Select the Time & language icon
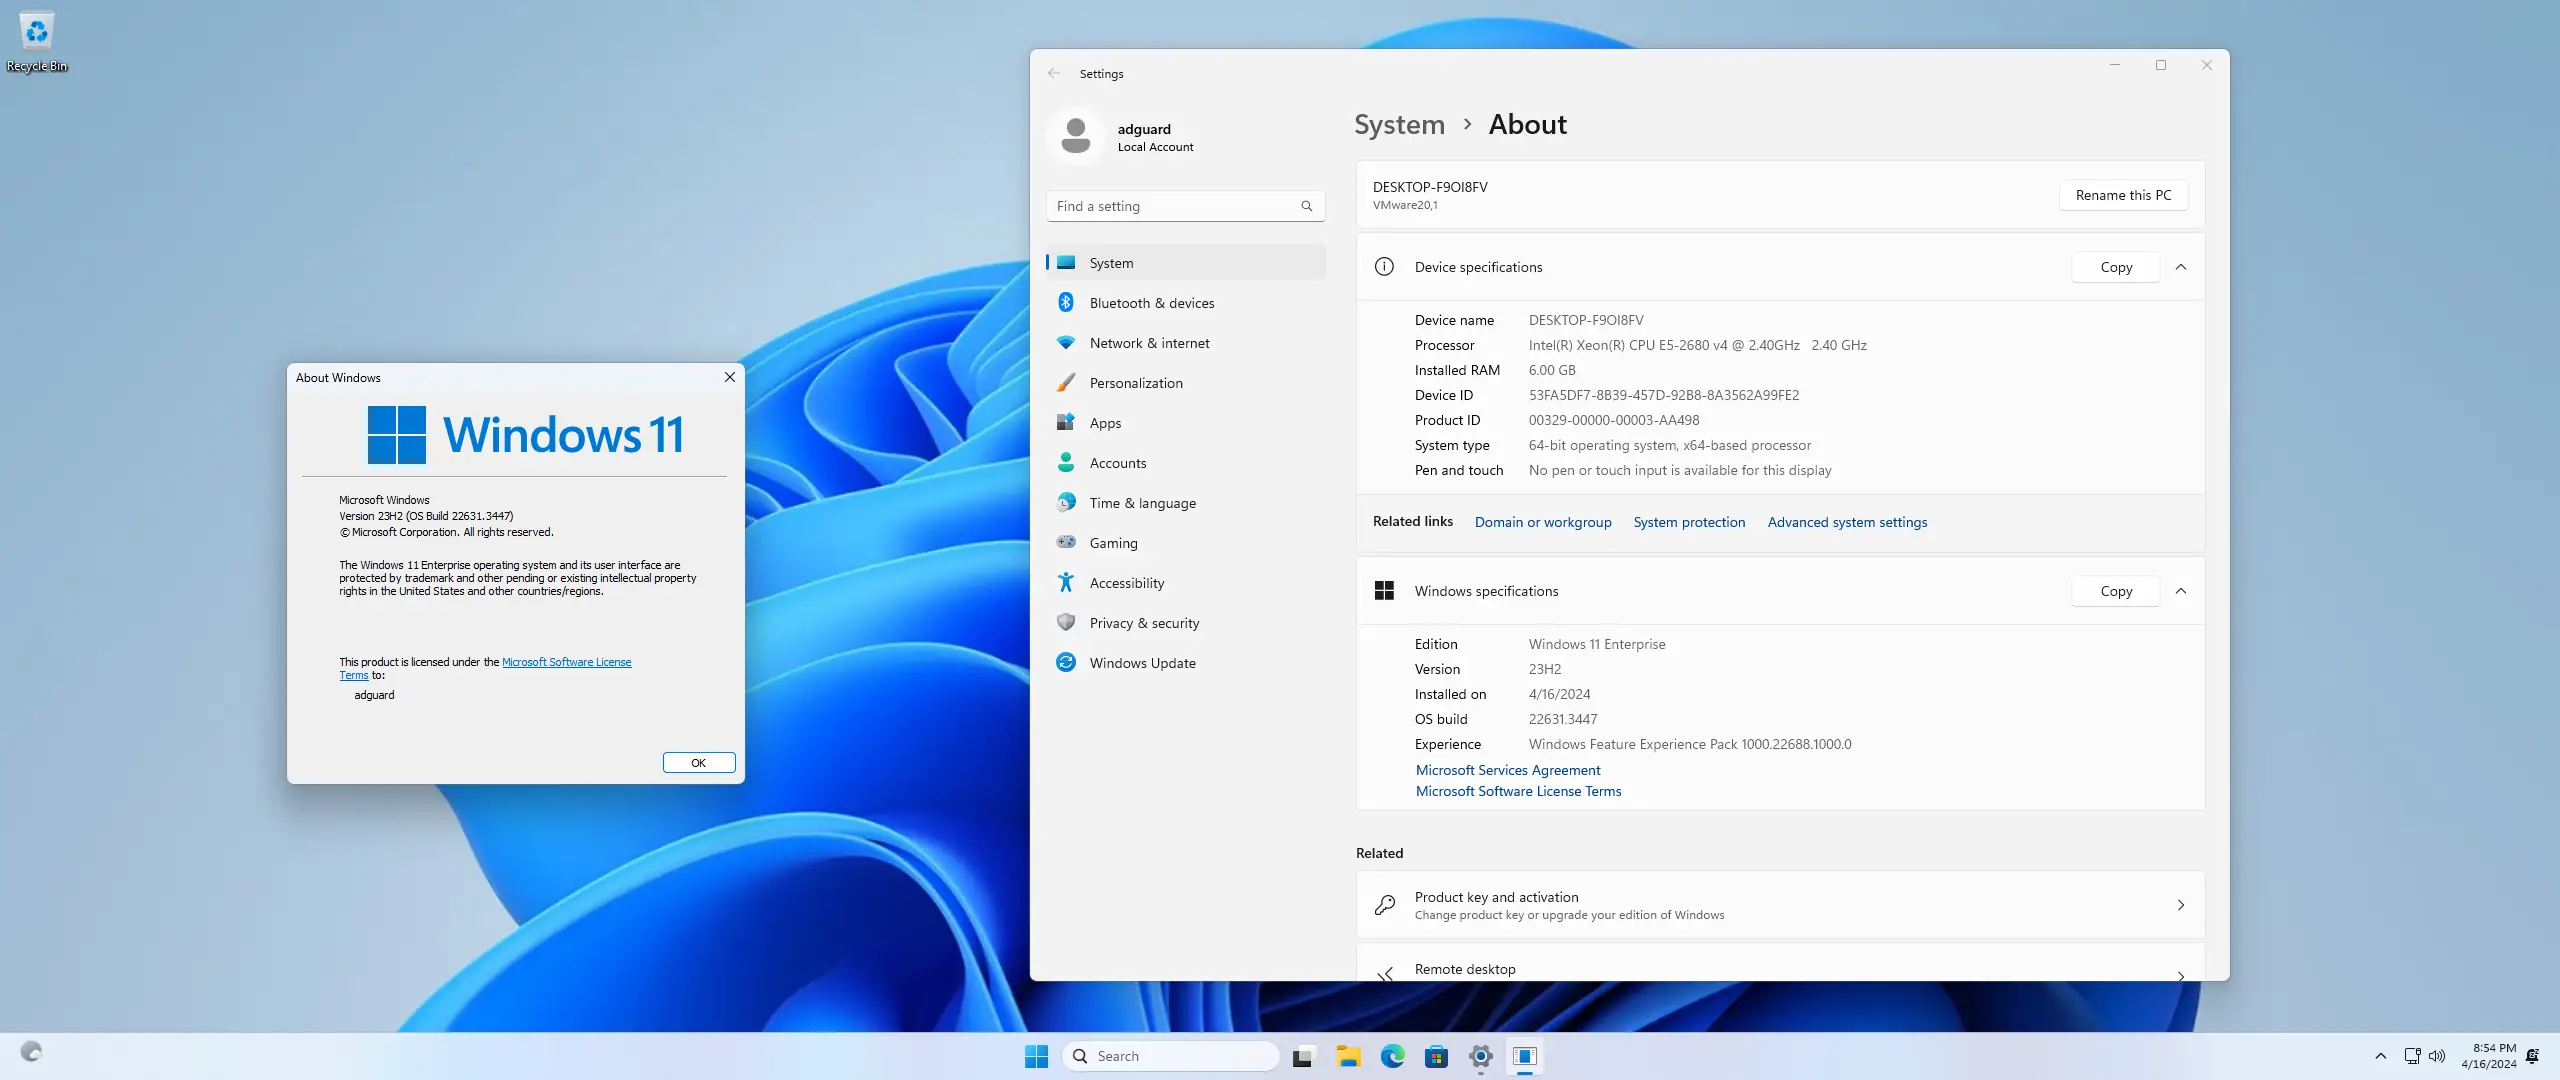 coord(1065,502)
